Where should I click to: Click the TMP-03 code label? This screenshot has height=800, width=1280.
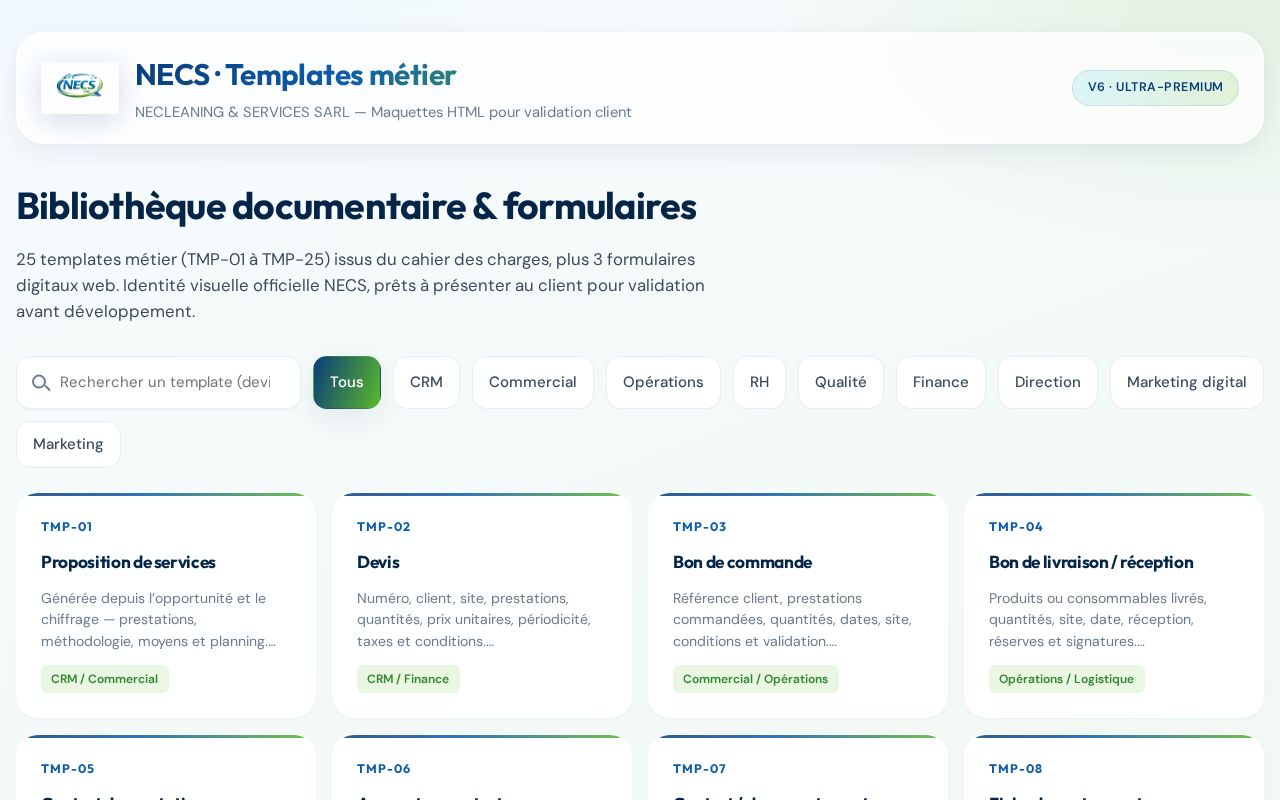pos(700,527)
